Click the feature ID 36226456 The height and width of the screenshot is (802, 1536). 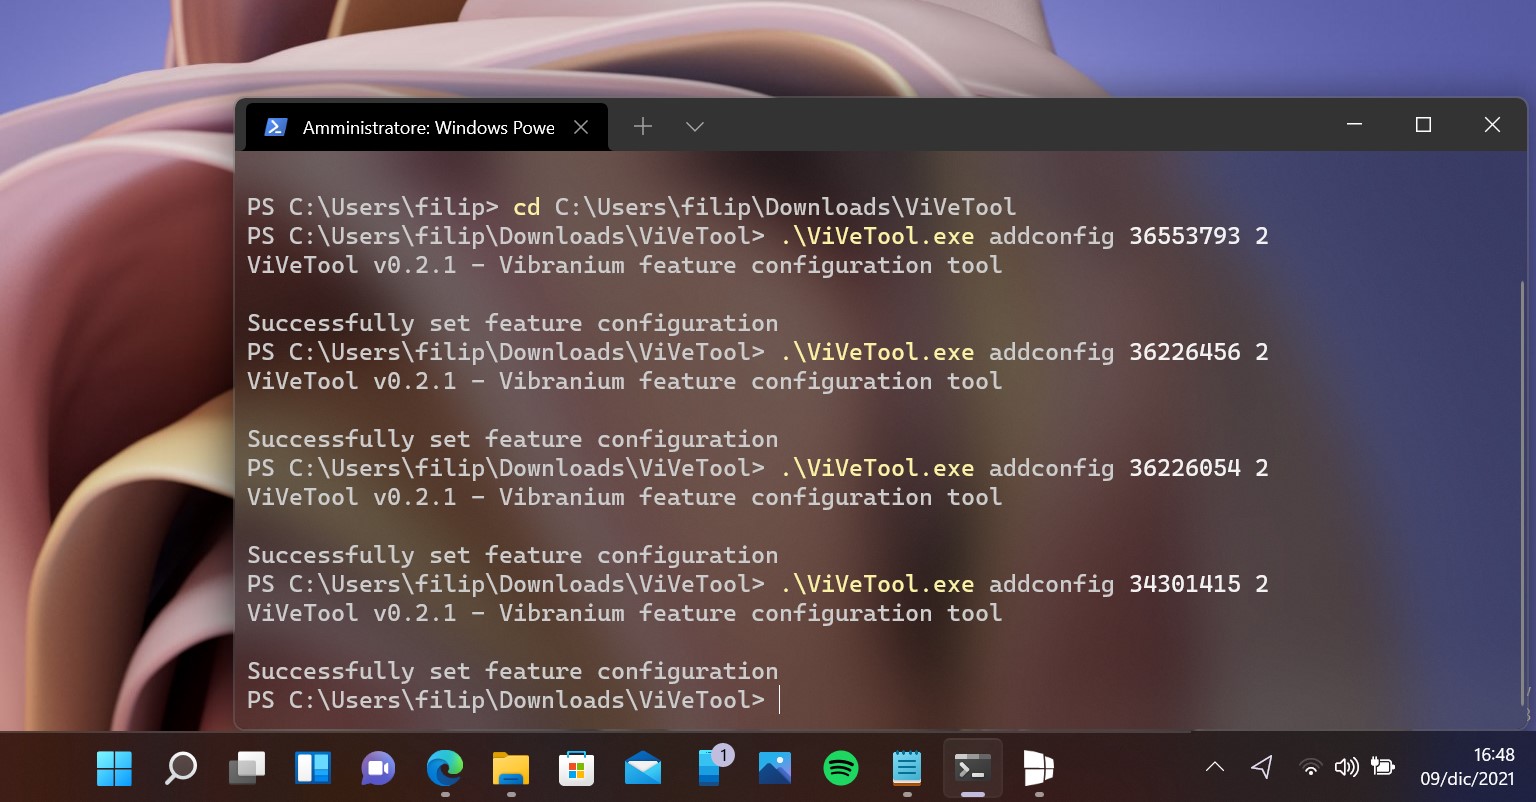click(1185, 352)
